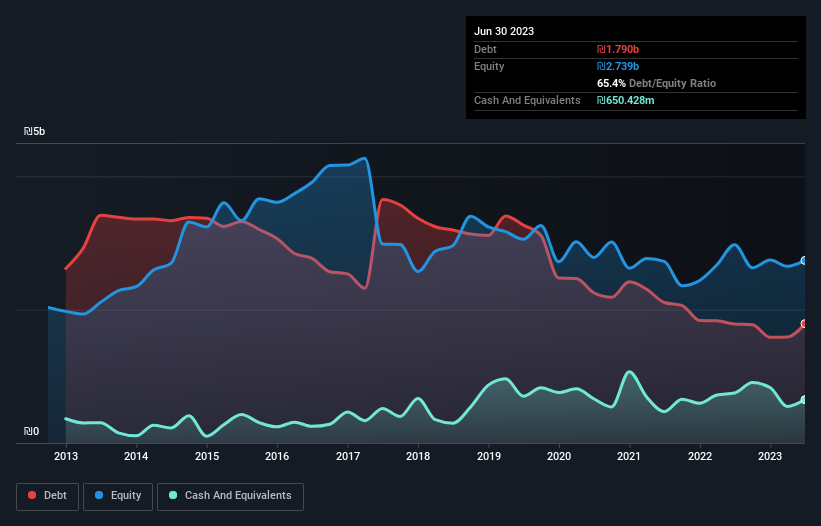Click the 2016 x-axis label
Screen dimensions: 821x526
[x=277, y=456]
